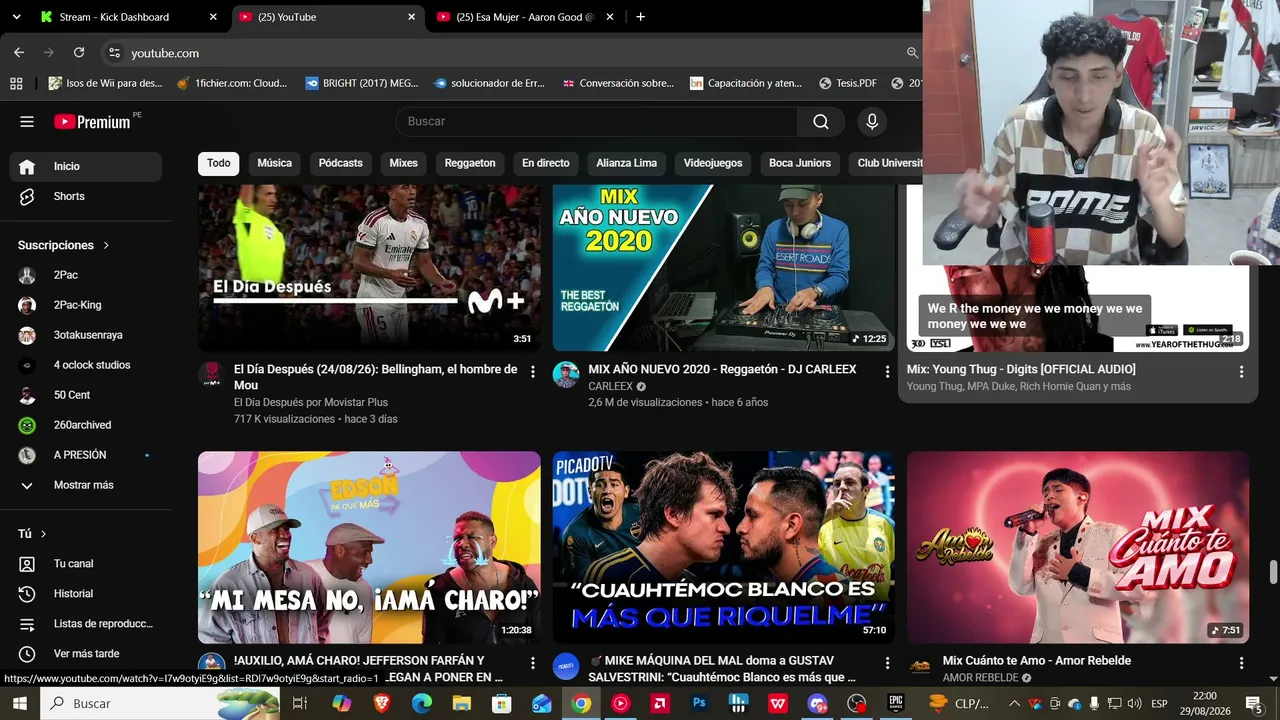The width and height of the screenshot is (1280, 720).
Task: Open BRIGHT (2017) MEG bookmark
Action: click(x=361, y=84)
